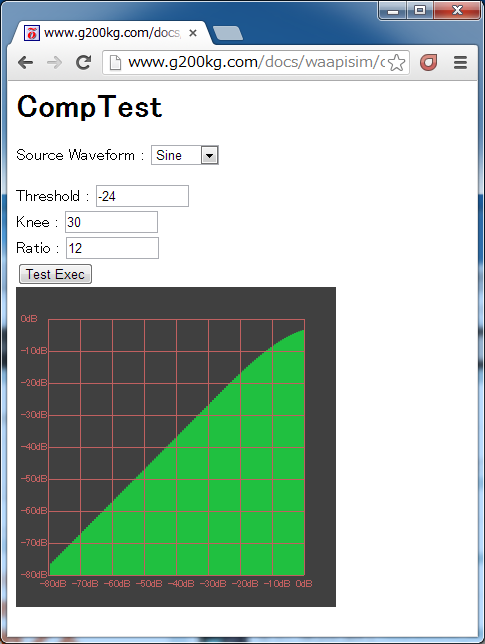Bookmark page with the star icon
The image size is (485, 644).
pyautogui.click(x=396, y=63)
